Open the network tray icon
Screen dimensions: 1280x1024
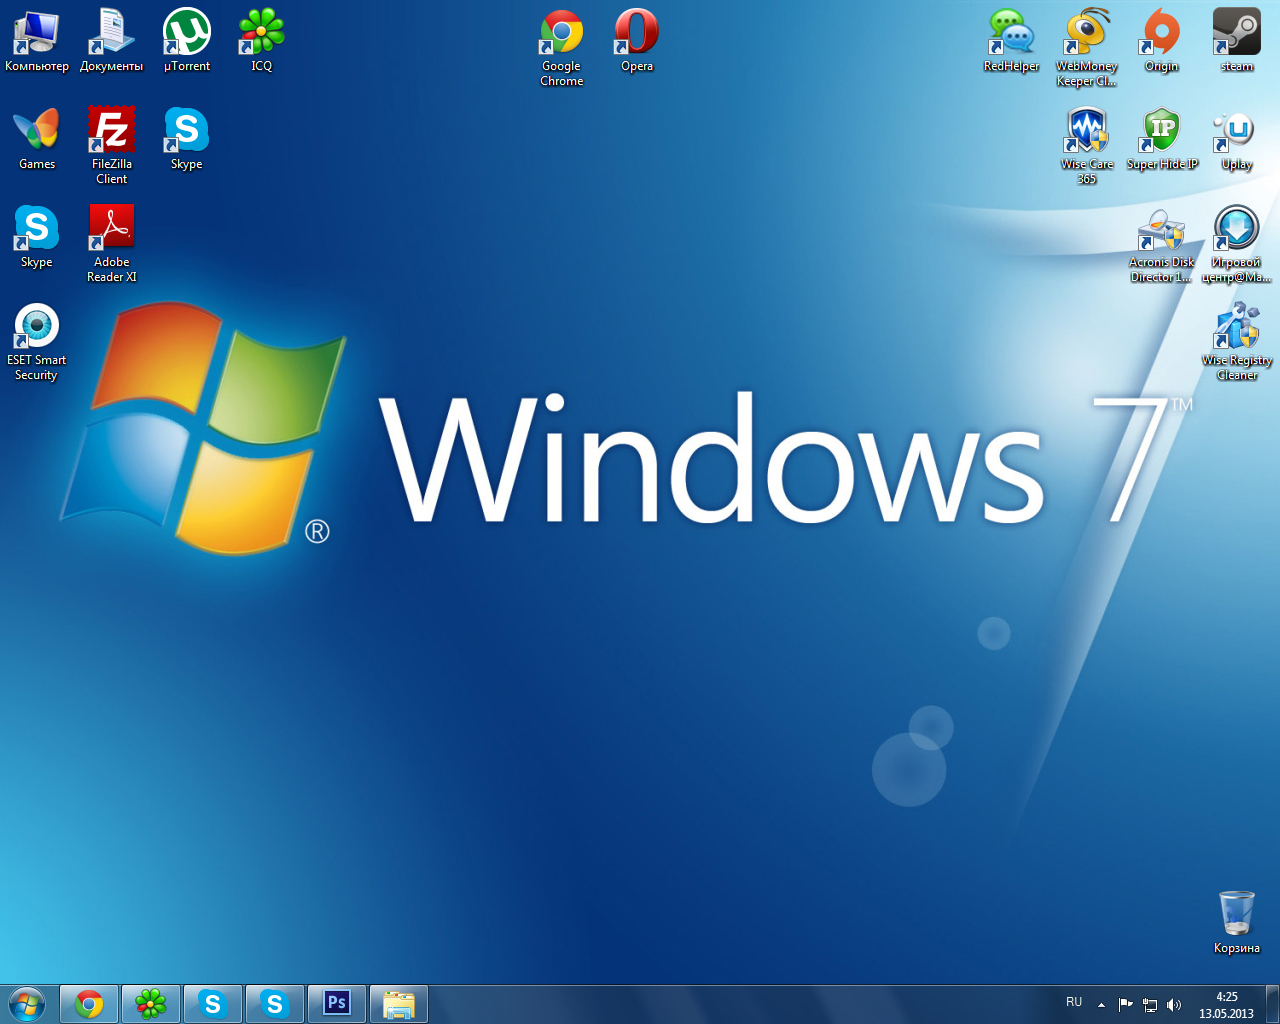pos(1150,1005)
